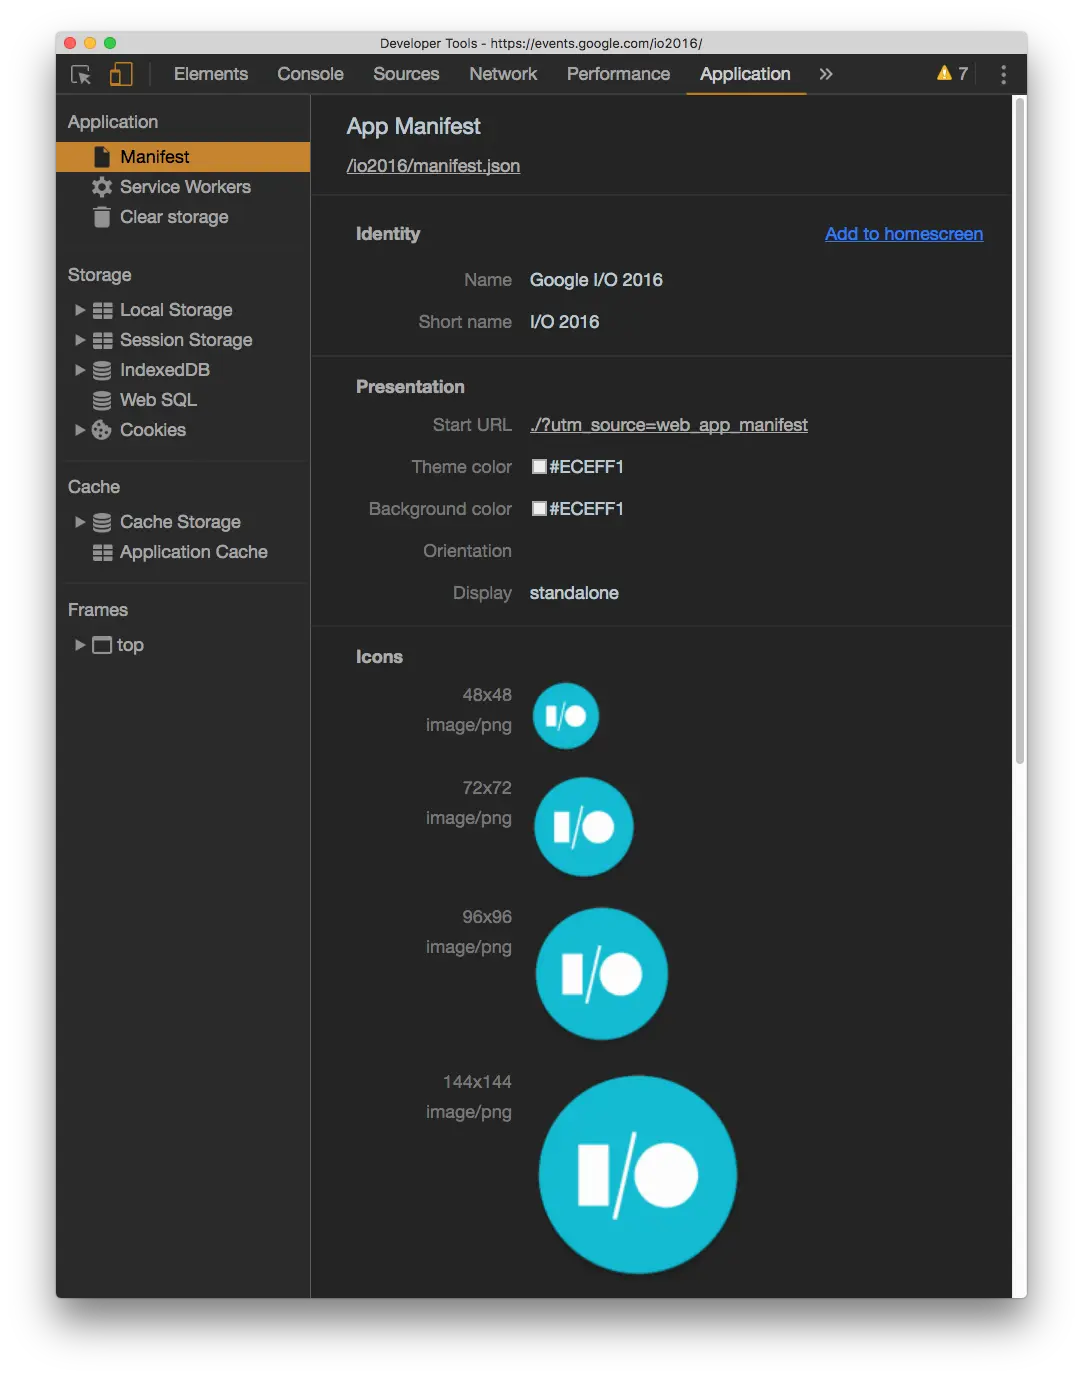
Task: Select Web SQL label in the sidebar
Action: click(158, 400)
